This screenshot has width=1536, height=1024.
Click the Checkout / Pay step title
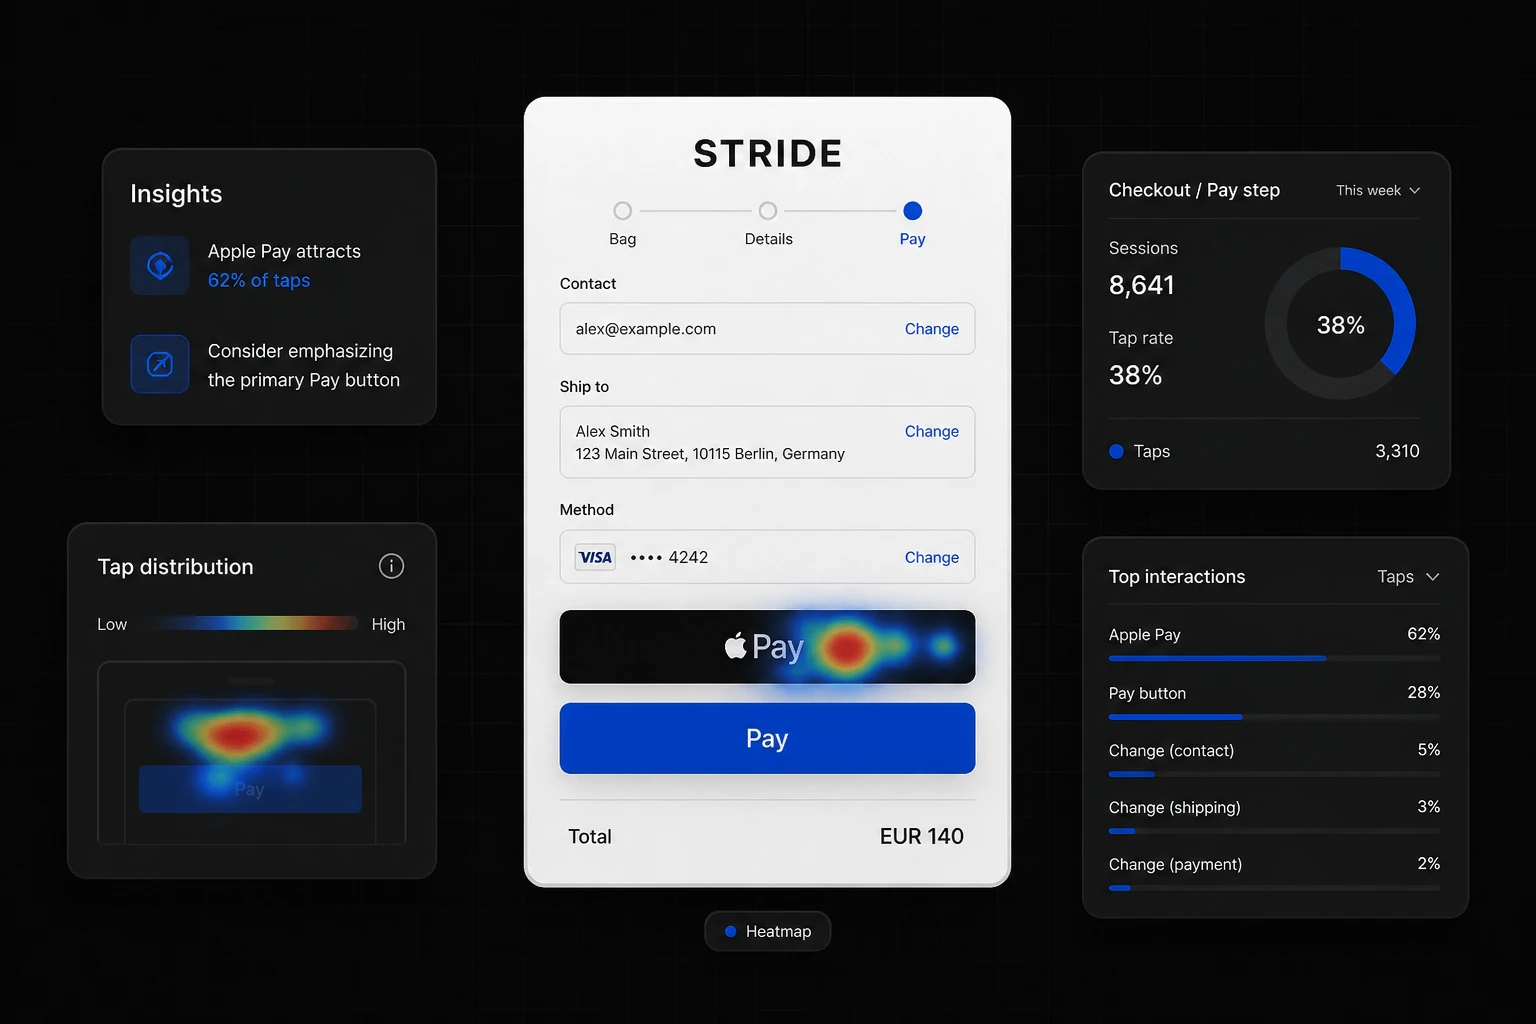pyautogui.click(x=1194, y=190)
